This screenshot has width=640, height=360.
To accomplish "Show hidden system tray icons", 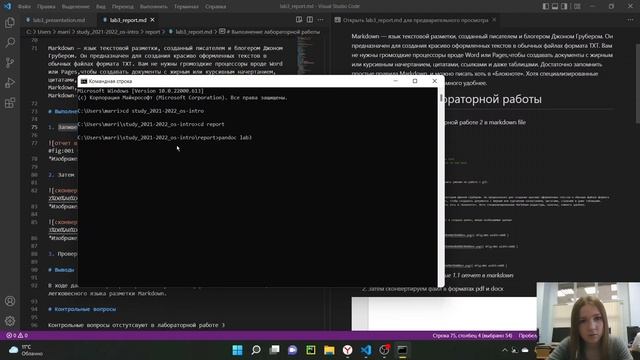I will 504,350.
